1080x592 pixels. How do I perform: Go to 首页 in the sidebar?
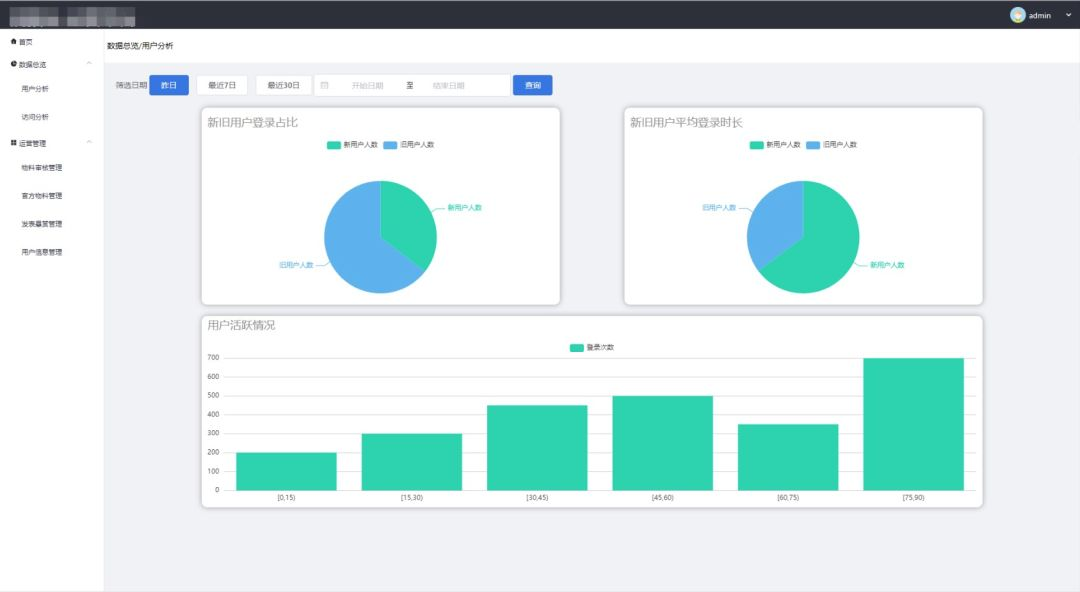[25, 42]
